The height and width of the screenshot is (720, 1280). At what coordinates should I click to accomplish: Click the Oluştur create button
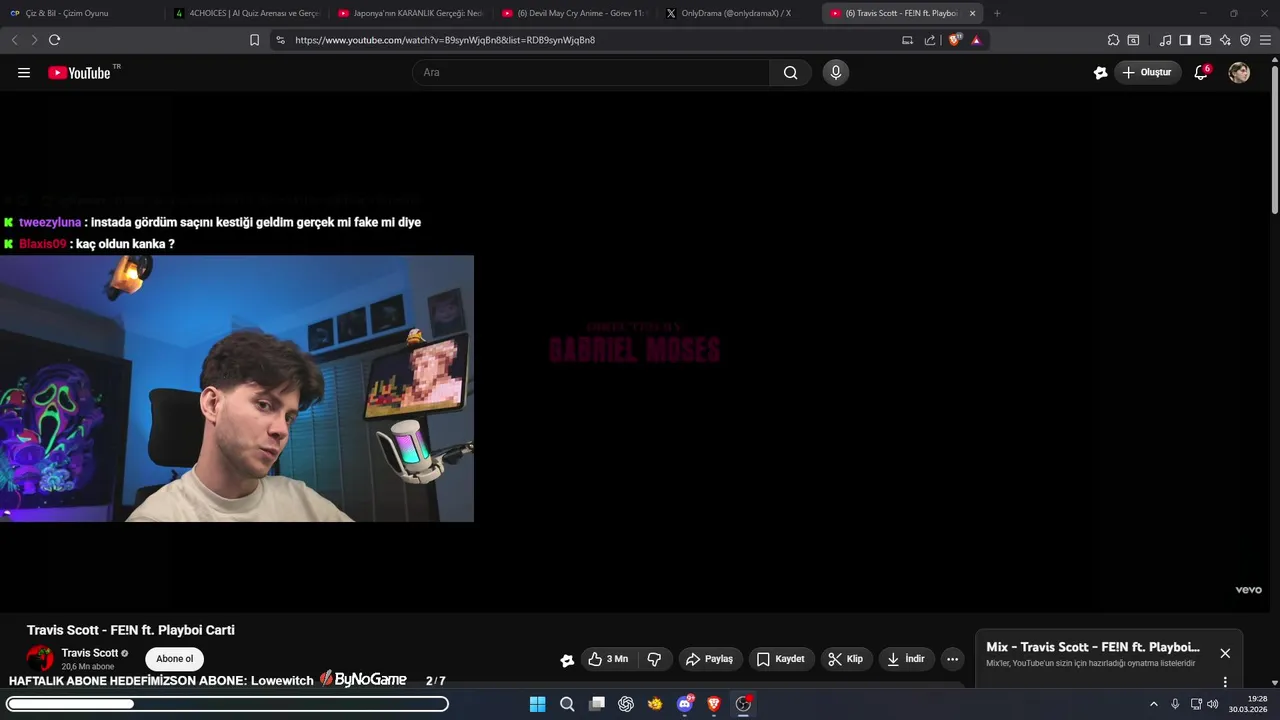pos(1147,73)
